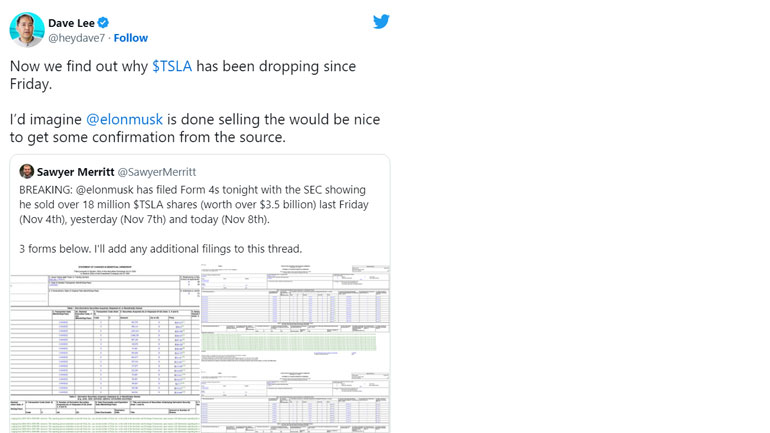
Task: Follow Dave Lee
Action: tap(131, 38)
